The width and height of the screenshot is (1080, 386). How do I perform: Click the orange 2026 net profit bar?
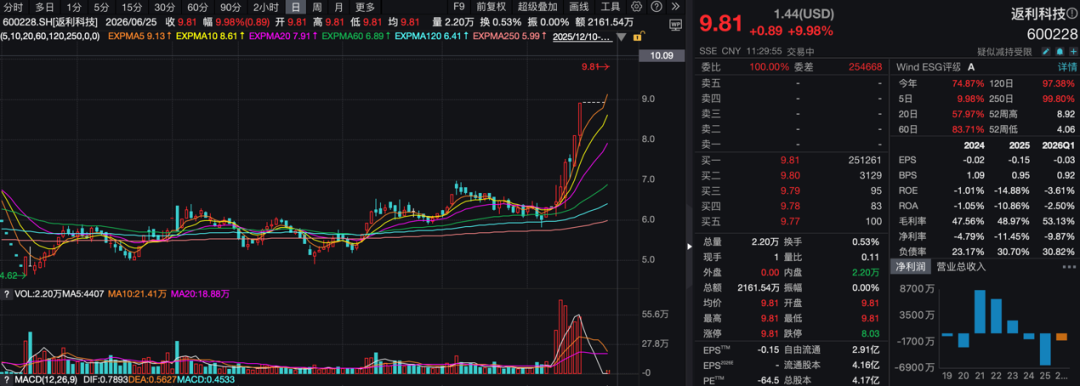coord(1061,337)
